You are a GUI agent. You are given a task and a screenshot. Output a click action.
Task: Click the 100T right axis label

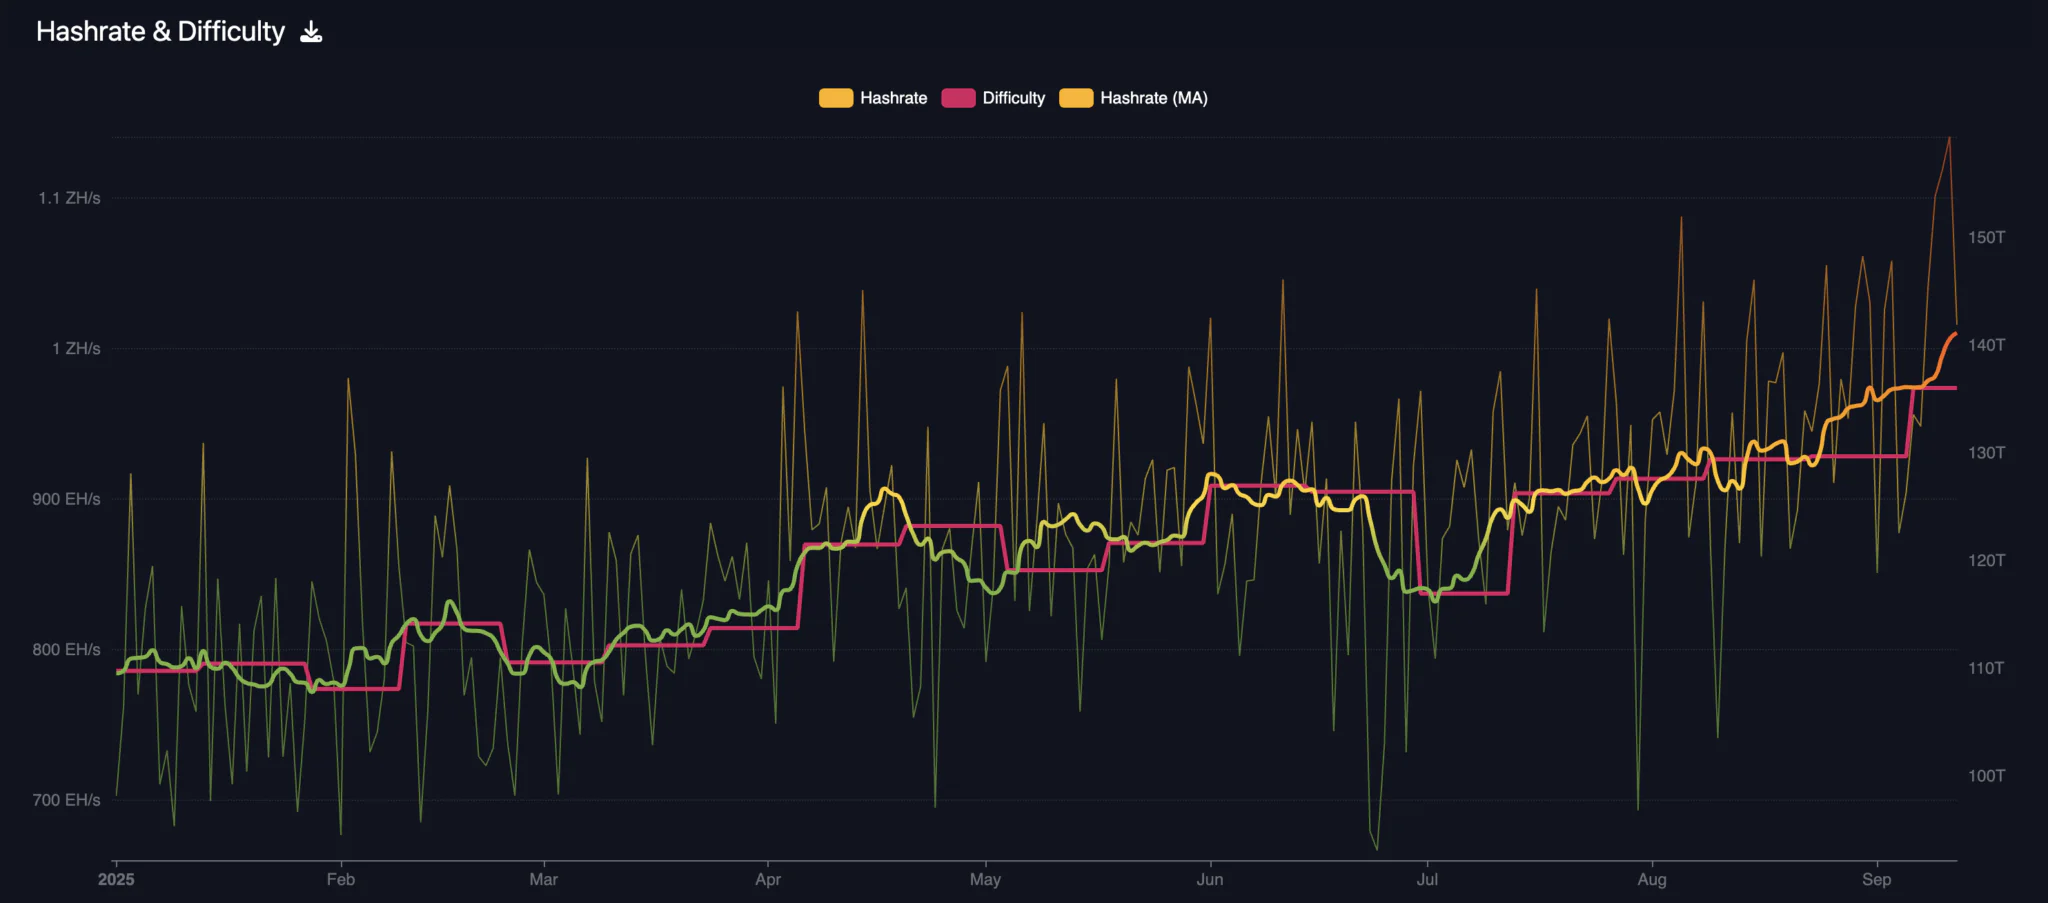[x=1986, y=776]
